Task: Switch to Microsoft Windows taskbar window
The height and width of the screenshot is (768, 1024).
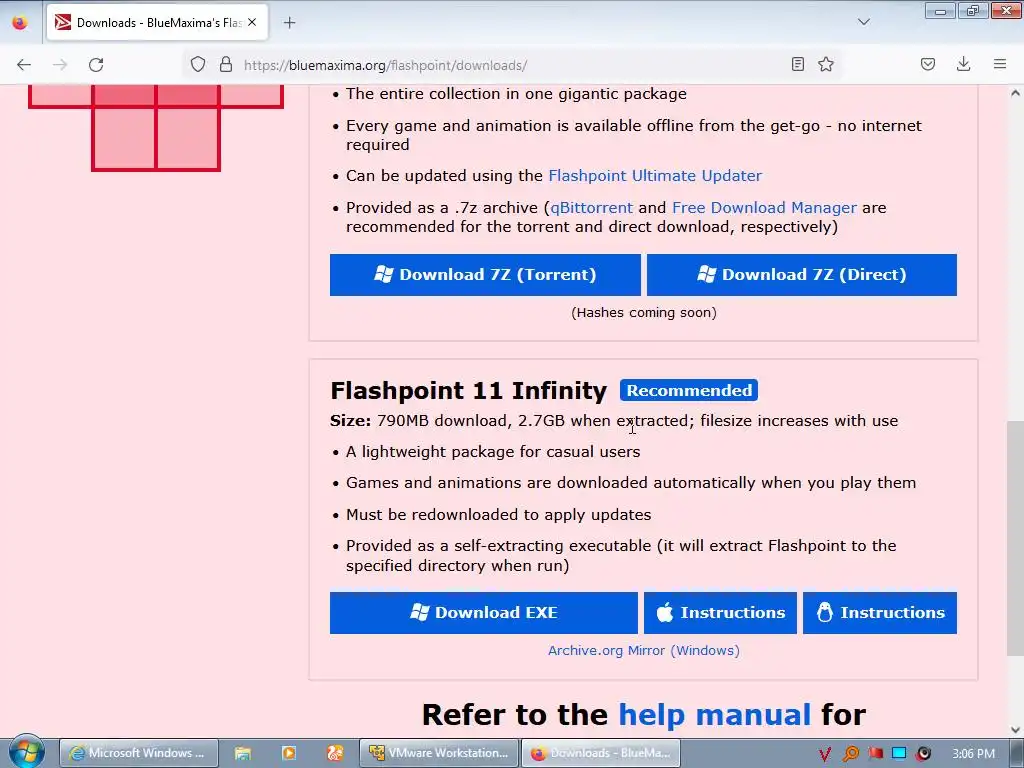Action: (x=137, y=753)
